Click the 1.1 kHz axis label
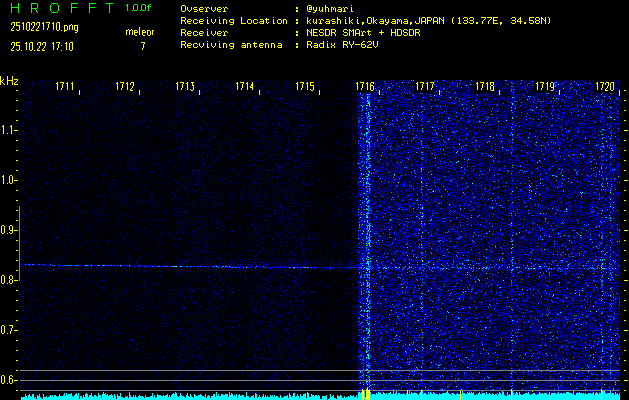This screenshot has width=629, height=400. [x=8, y=130]
